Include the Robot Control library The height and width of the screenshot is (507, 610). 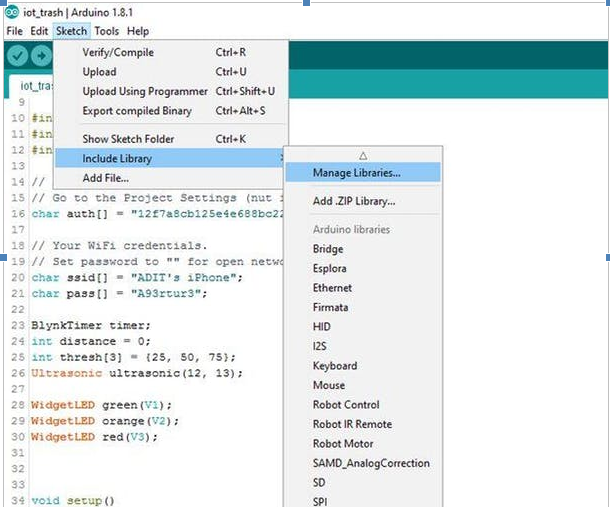point(363,404)
